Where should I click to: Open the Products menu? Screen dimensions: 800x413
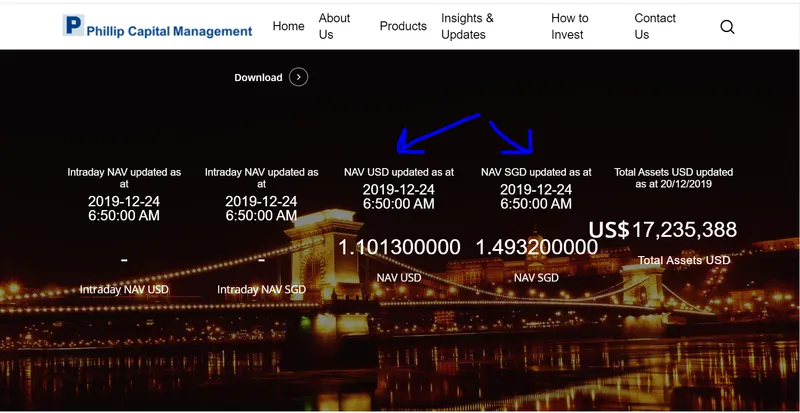(x=403, y=26)
